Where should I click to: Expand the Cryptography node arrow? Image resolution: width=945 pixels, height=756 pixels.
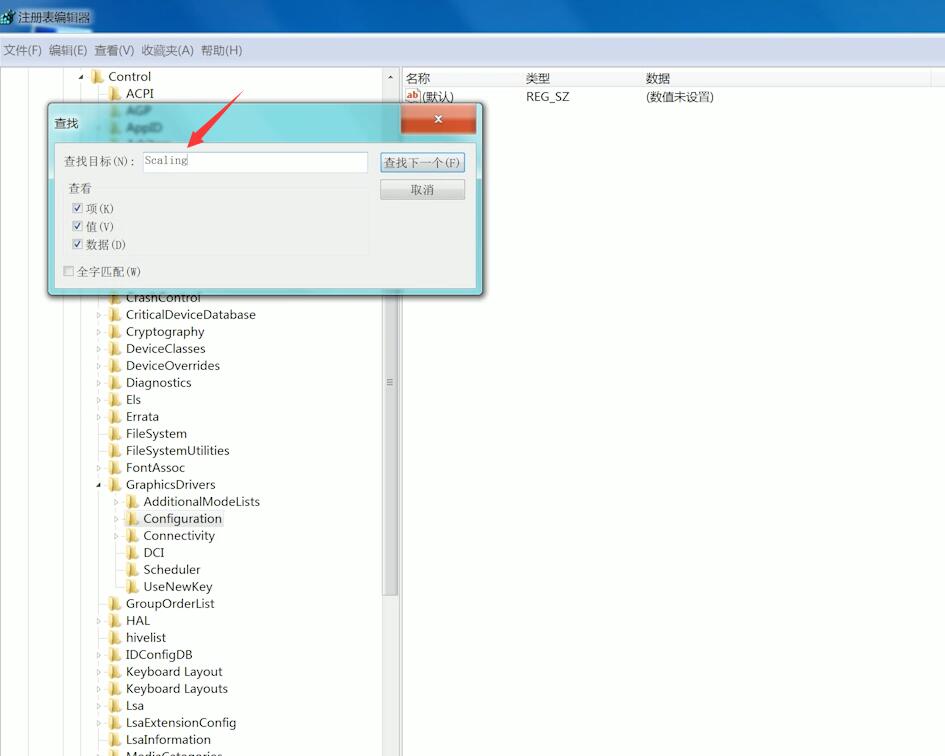[98, 332]
